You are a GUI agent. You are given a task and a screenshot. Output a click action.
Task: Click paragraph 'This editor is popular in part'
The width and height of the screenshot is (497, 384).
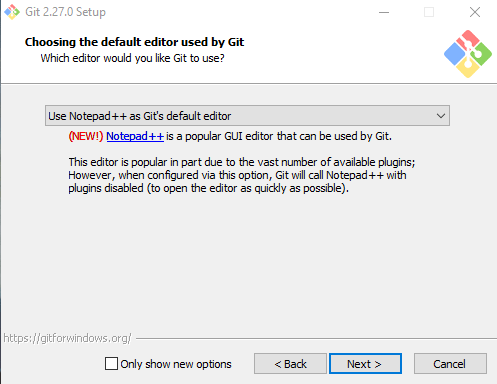(x=242, y=175)
